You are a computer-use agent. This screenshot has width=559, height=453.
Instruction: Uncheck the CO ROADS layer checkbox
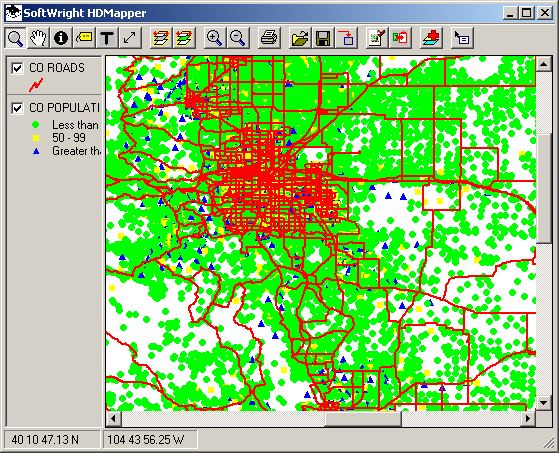tap(17, 68)
